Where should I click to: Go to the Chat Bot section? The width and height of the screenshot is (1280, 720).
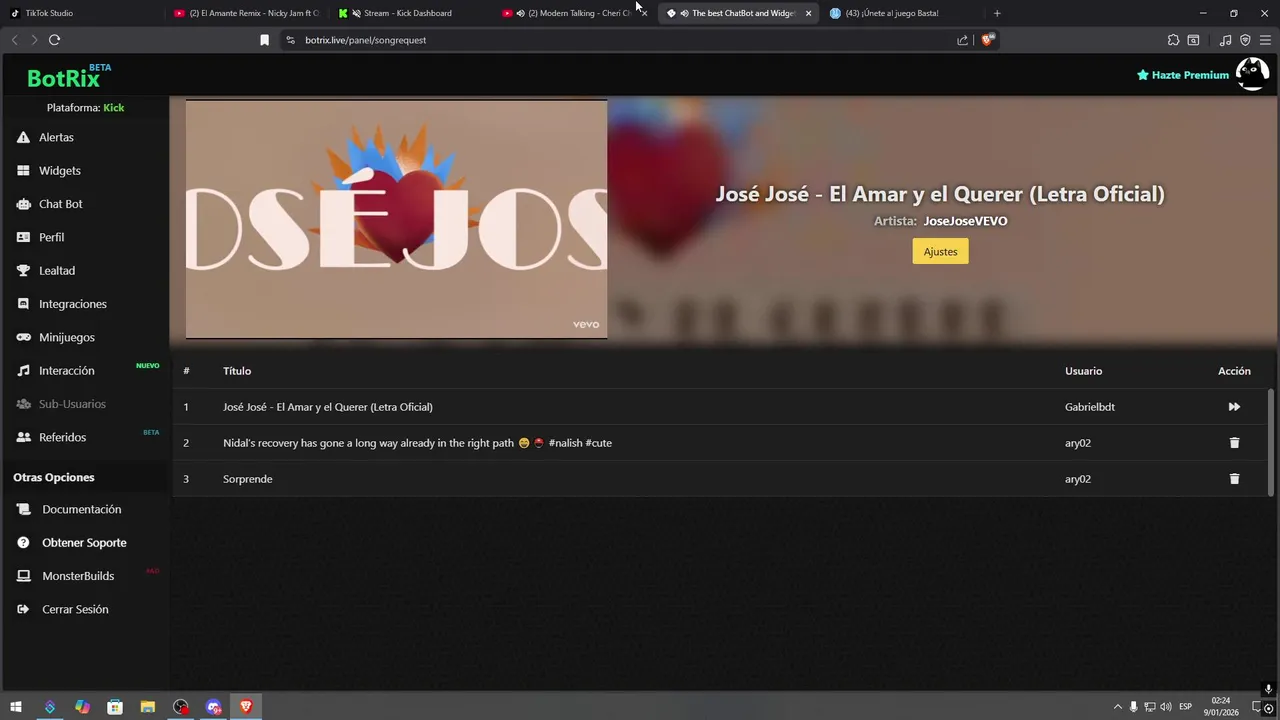point(60,204)
